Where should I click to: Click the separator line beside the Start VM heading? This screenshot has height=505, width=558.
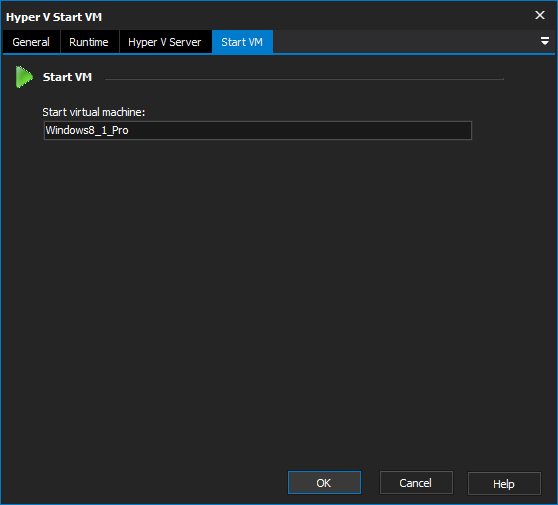tap(304, 79)
